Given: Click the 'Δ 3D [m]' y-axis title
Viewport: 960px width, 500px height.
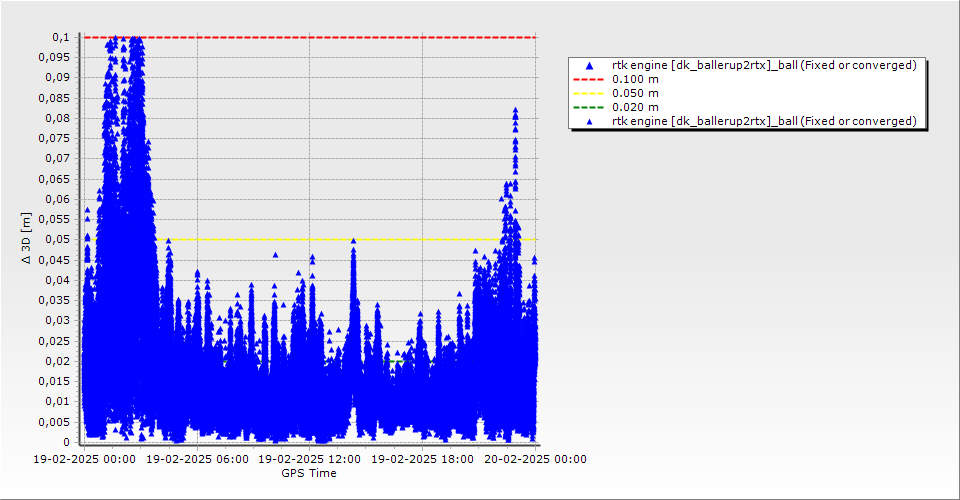Looking at the screenshot, I should (x=26, y=238).
